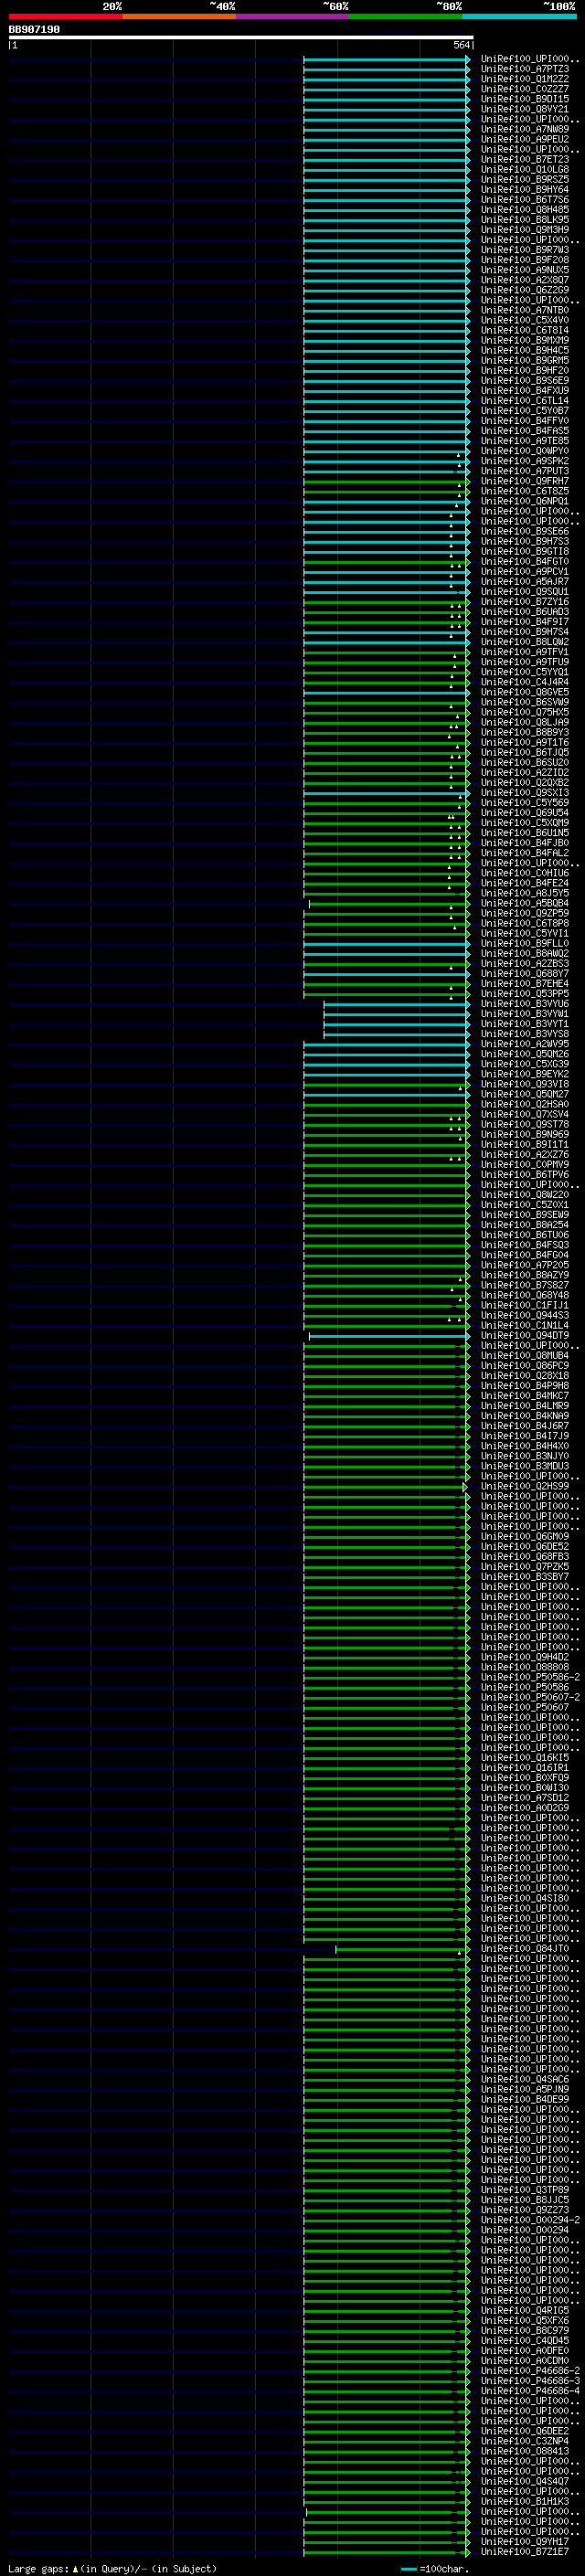Select the UniRef100_O88808 label
The height and width of the screenshot is (2576, 585).
525,1667
